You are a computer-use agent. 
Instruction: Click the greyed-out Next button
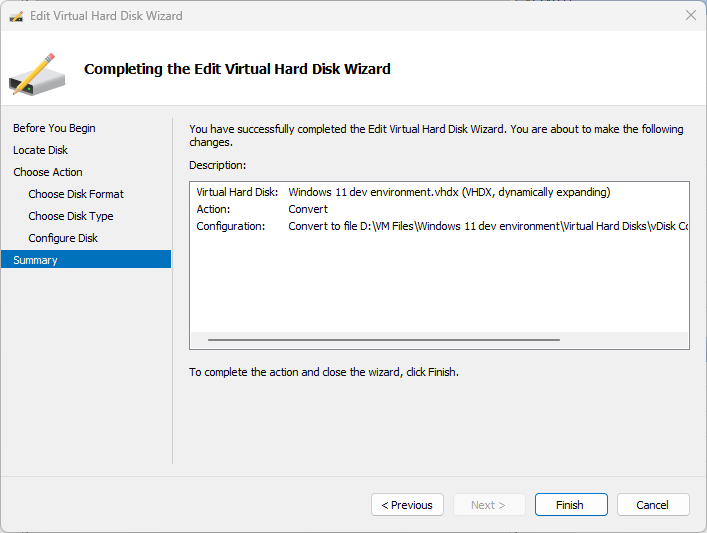point(489,505)
